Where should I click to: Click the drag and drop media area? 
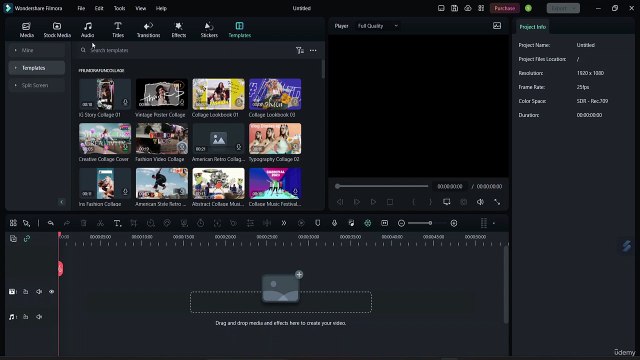pos(281,302)
